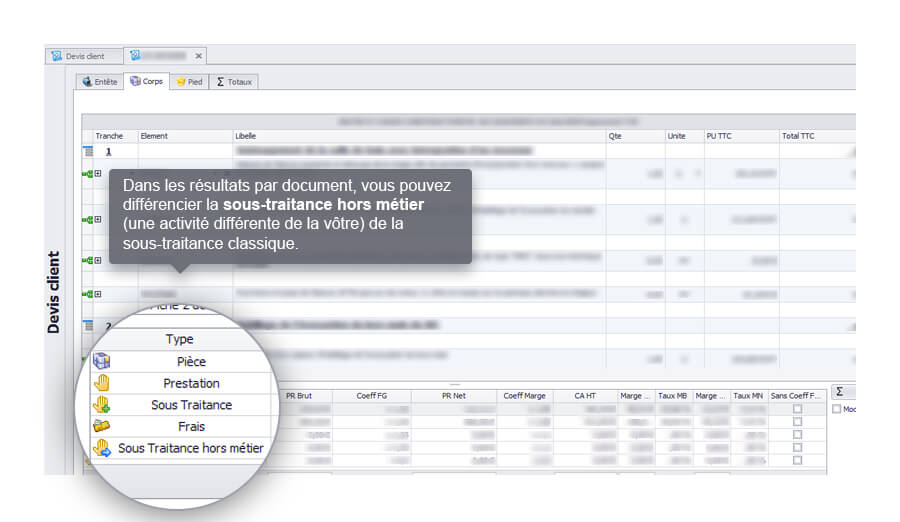Click the Coeff Marge column header
900x522 pixels.
point(524,396)
